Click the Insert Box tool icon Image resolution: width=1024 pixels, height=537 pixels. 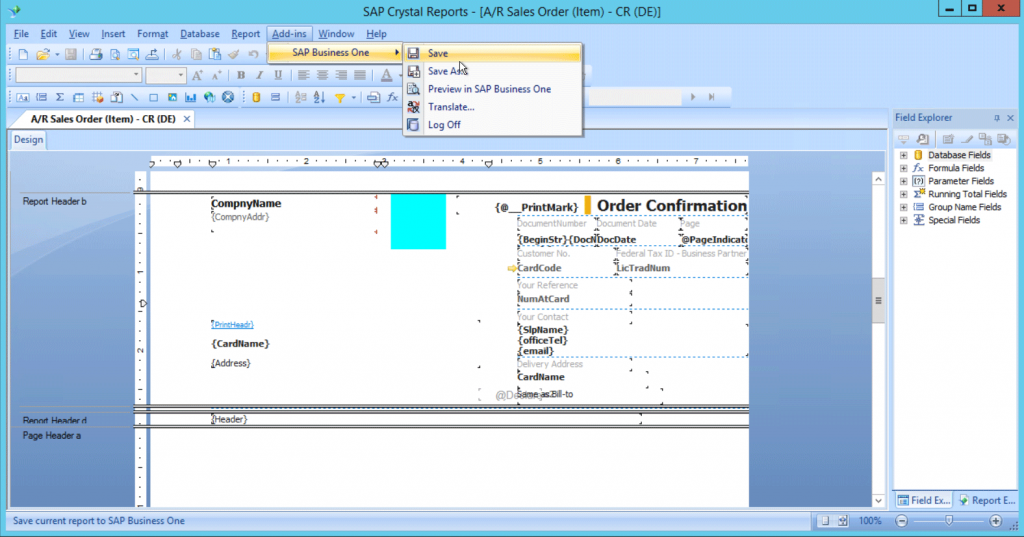coord(153,97)
